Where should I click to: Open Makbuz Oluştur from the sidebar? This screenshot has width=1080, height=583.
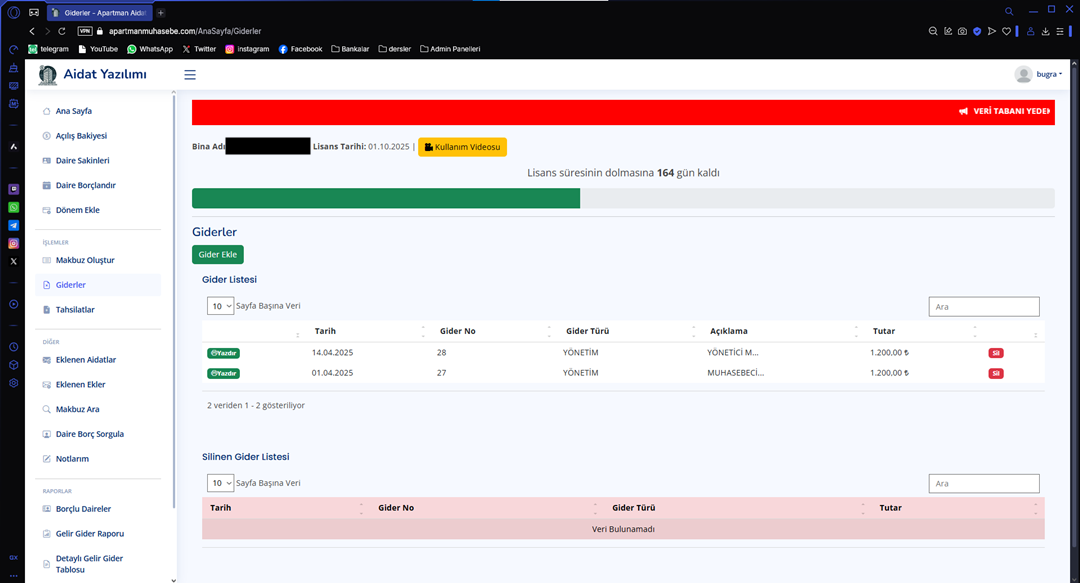click(85, 260)
